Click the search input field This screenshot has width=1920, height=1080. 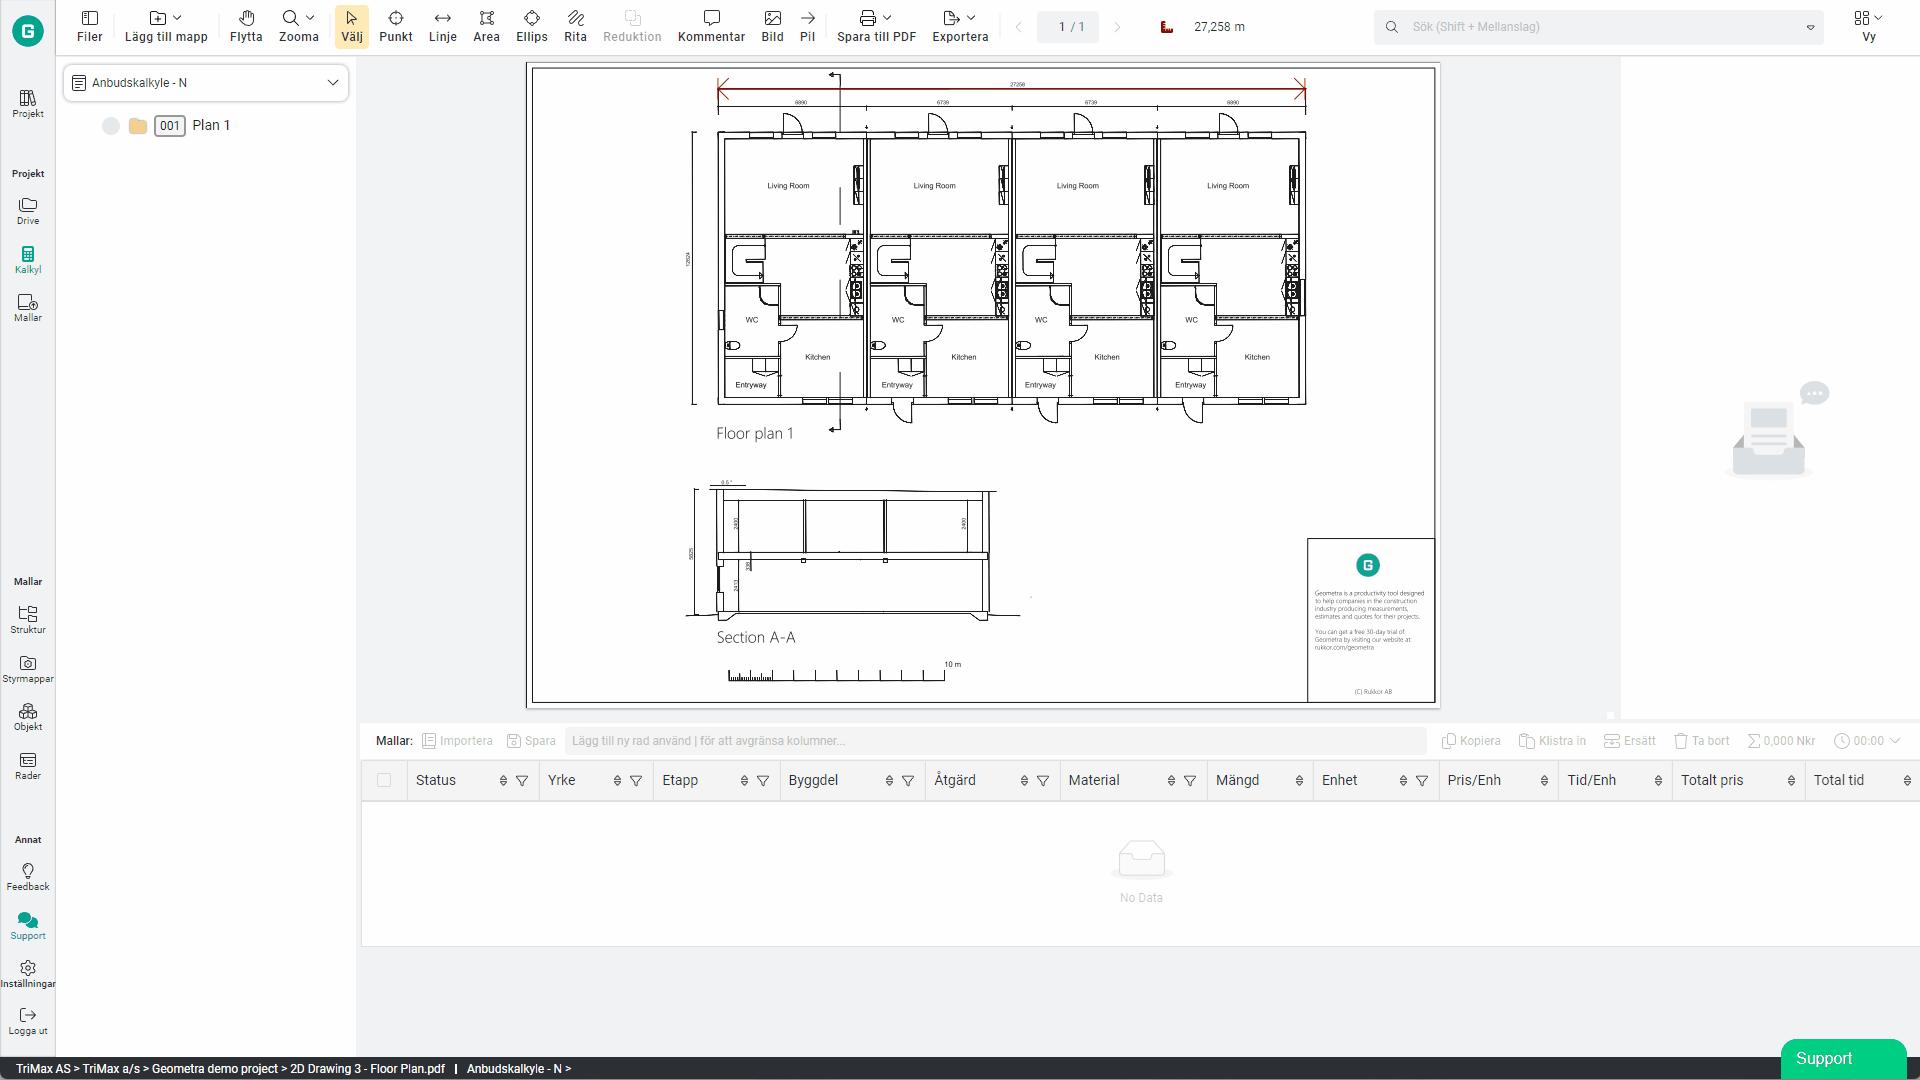click(1598, 27)
